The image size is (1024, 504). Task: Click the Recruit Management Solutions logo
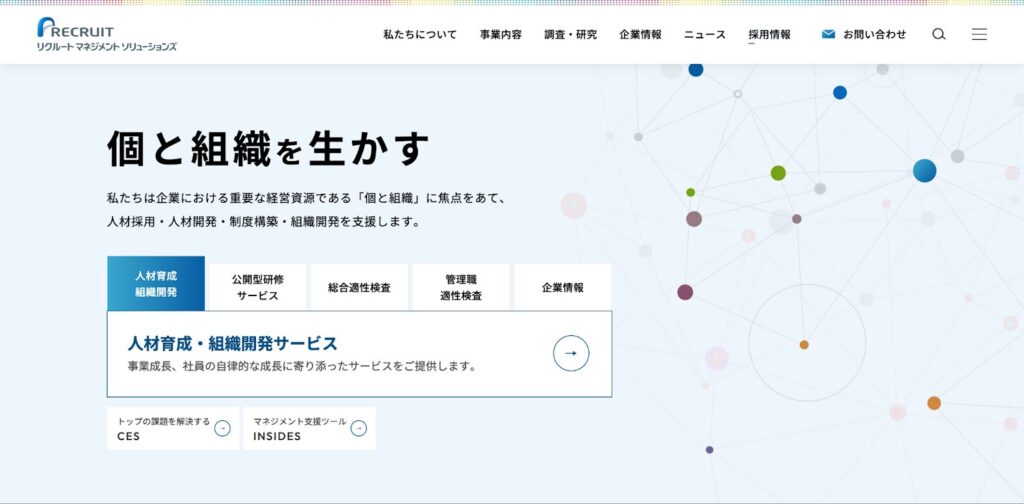pyautogui.click(x=106, y=34)
